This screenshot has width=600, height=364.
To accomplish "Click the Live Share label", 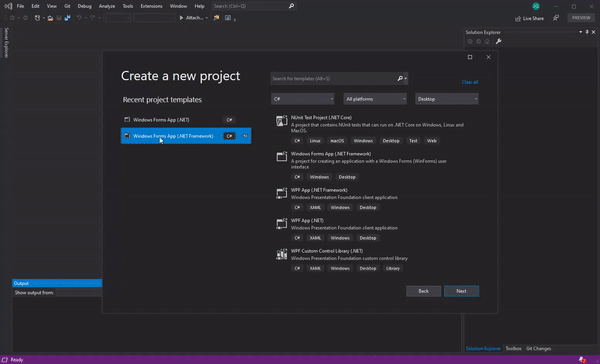I will tap(533, 18).
